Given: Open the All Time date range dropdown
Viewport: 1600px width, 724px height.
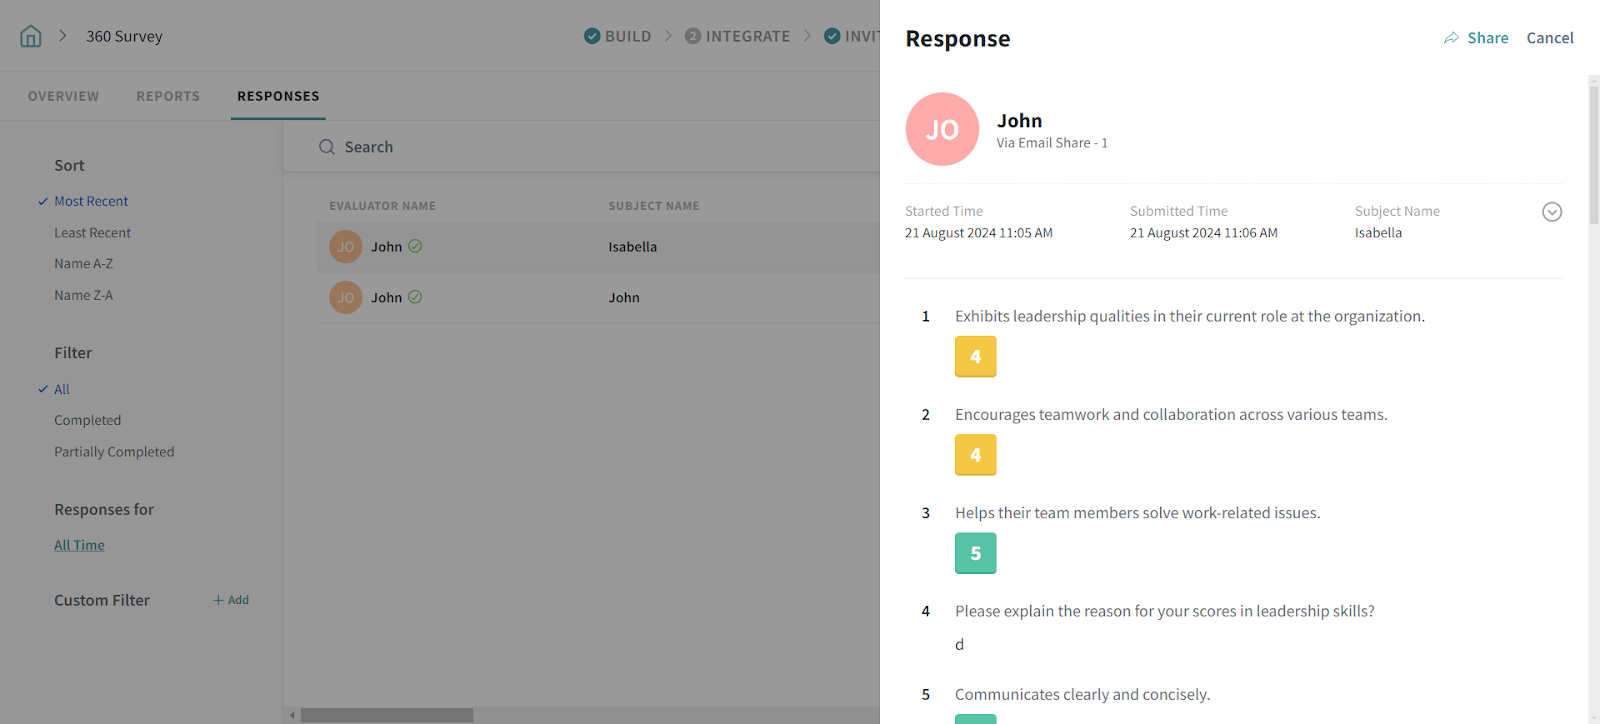Looking at the screenshot, I should pos(79,546).
